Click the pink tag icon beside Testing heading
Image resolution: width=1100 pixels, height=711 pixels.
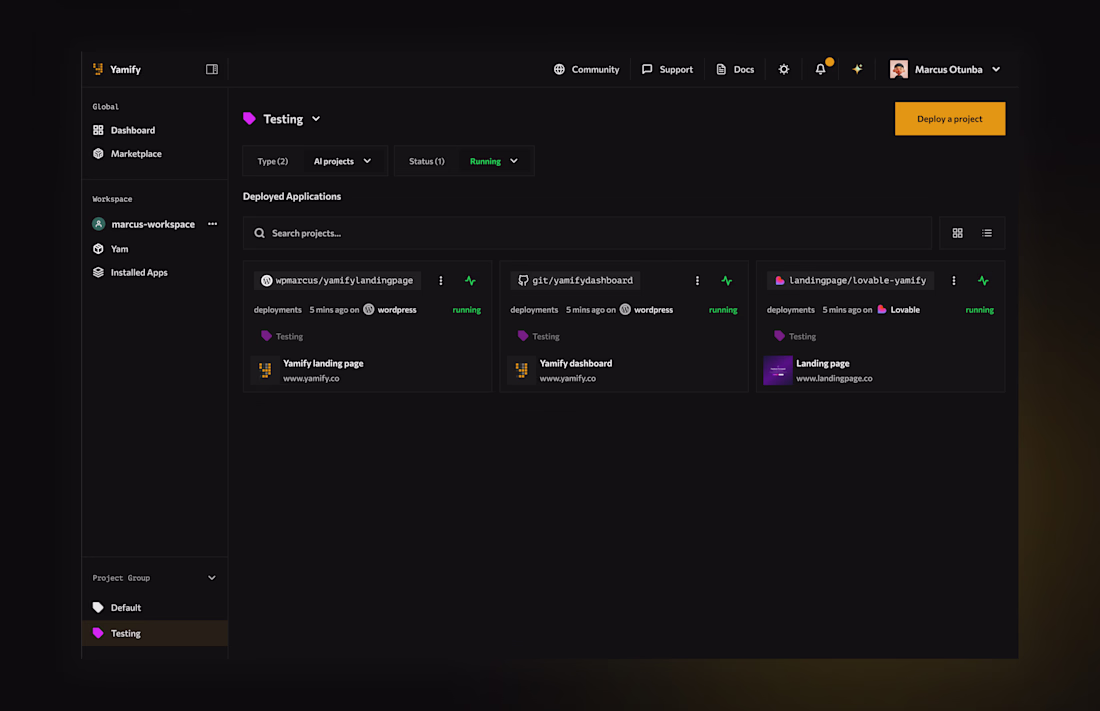click(249, 119)
